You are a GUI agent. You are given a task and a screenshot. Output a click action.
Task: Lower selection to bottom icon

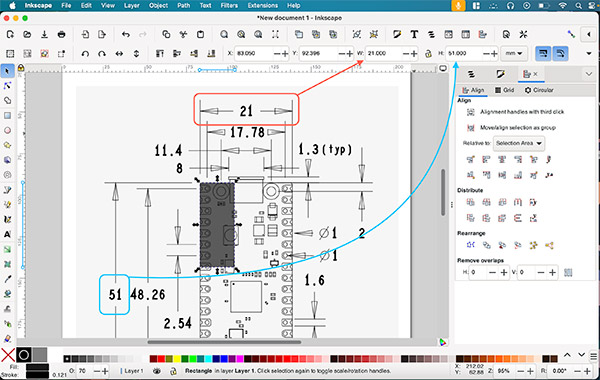211,54
